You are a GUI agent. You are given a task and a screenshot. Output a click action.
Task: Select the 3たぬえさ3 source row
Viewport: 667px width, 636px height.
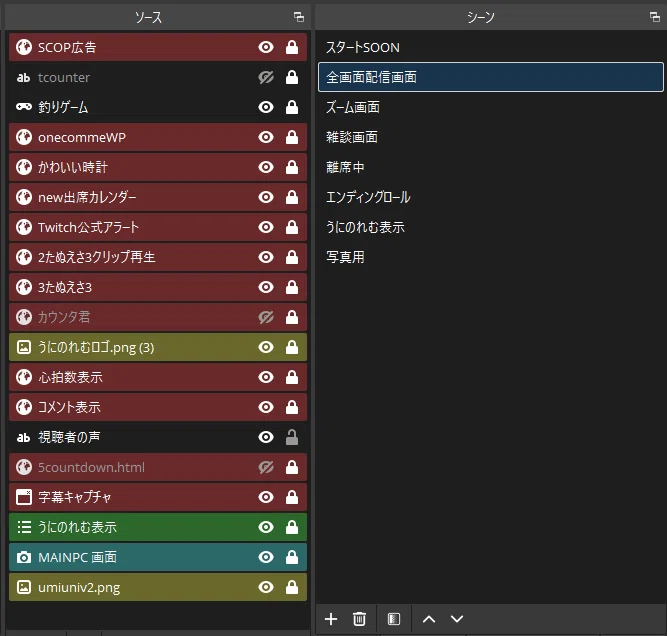(158, 287)
